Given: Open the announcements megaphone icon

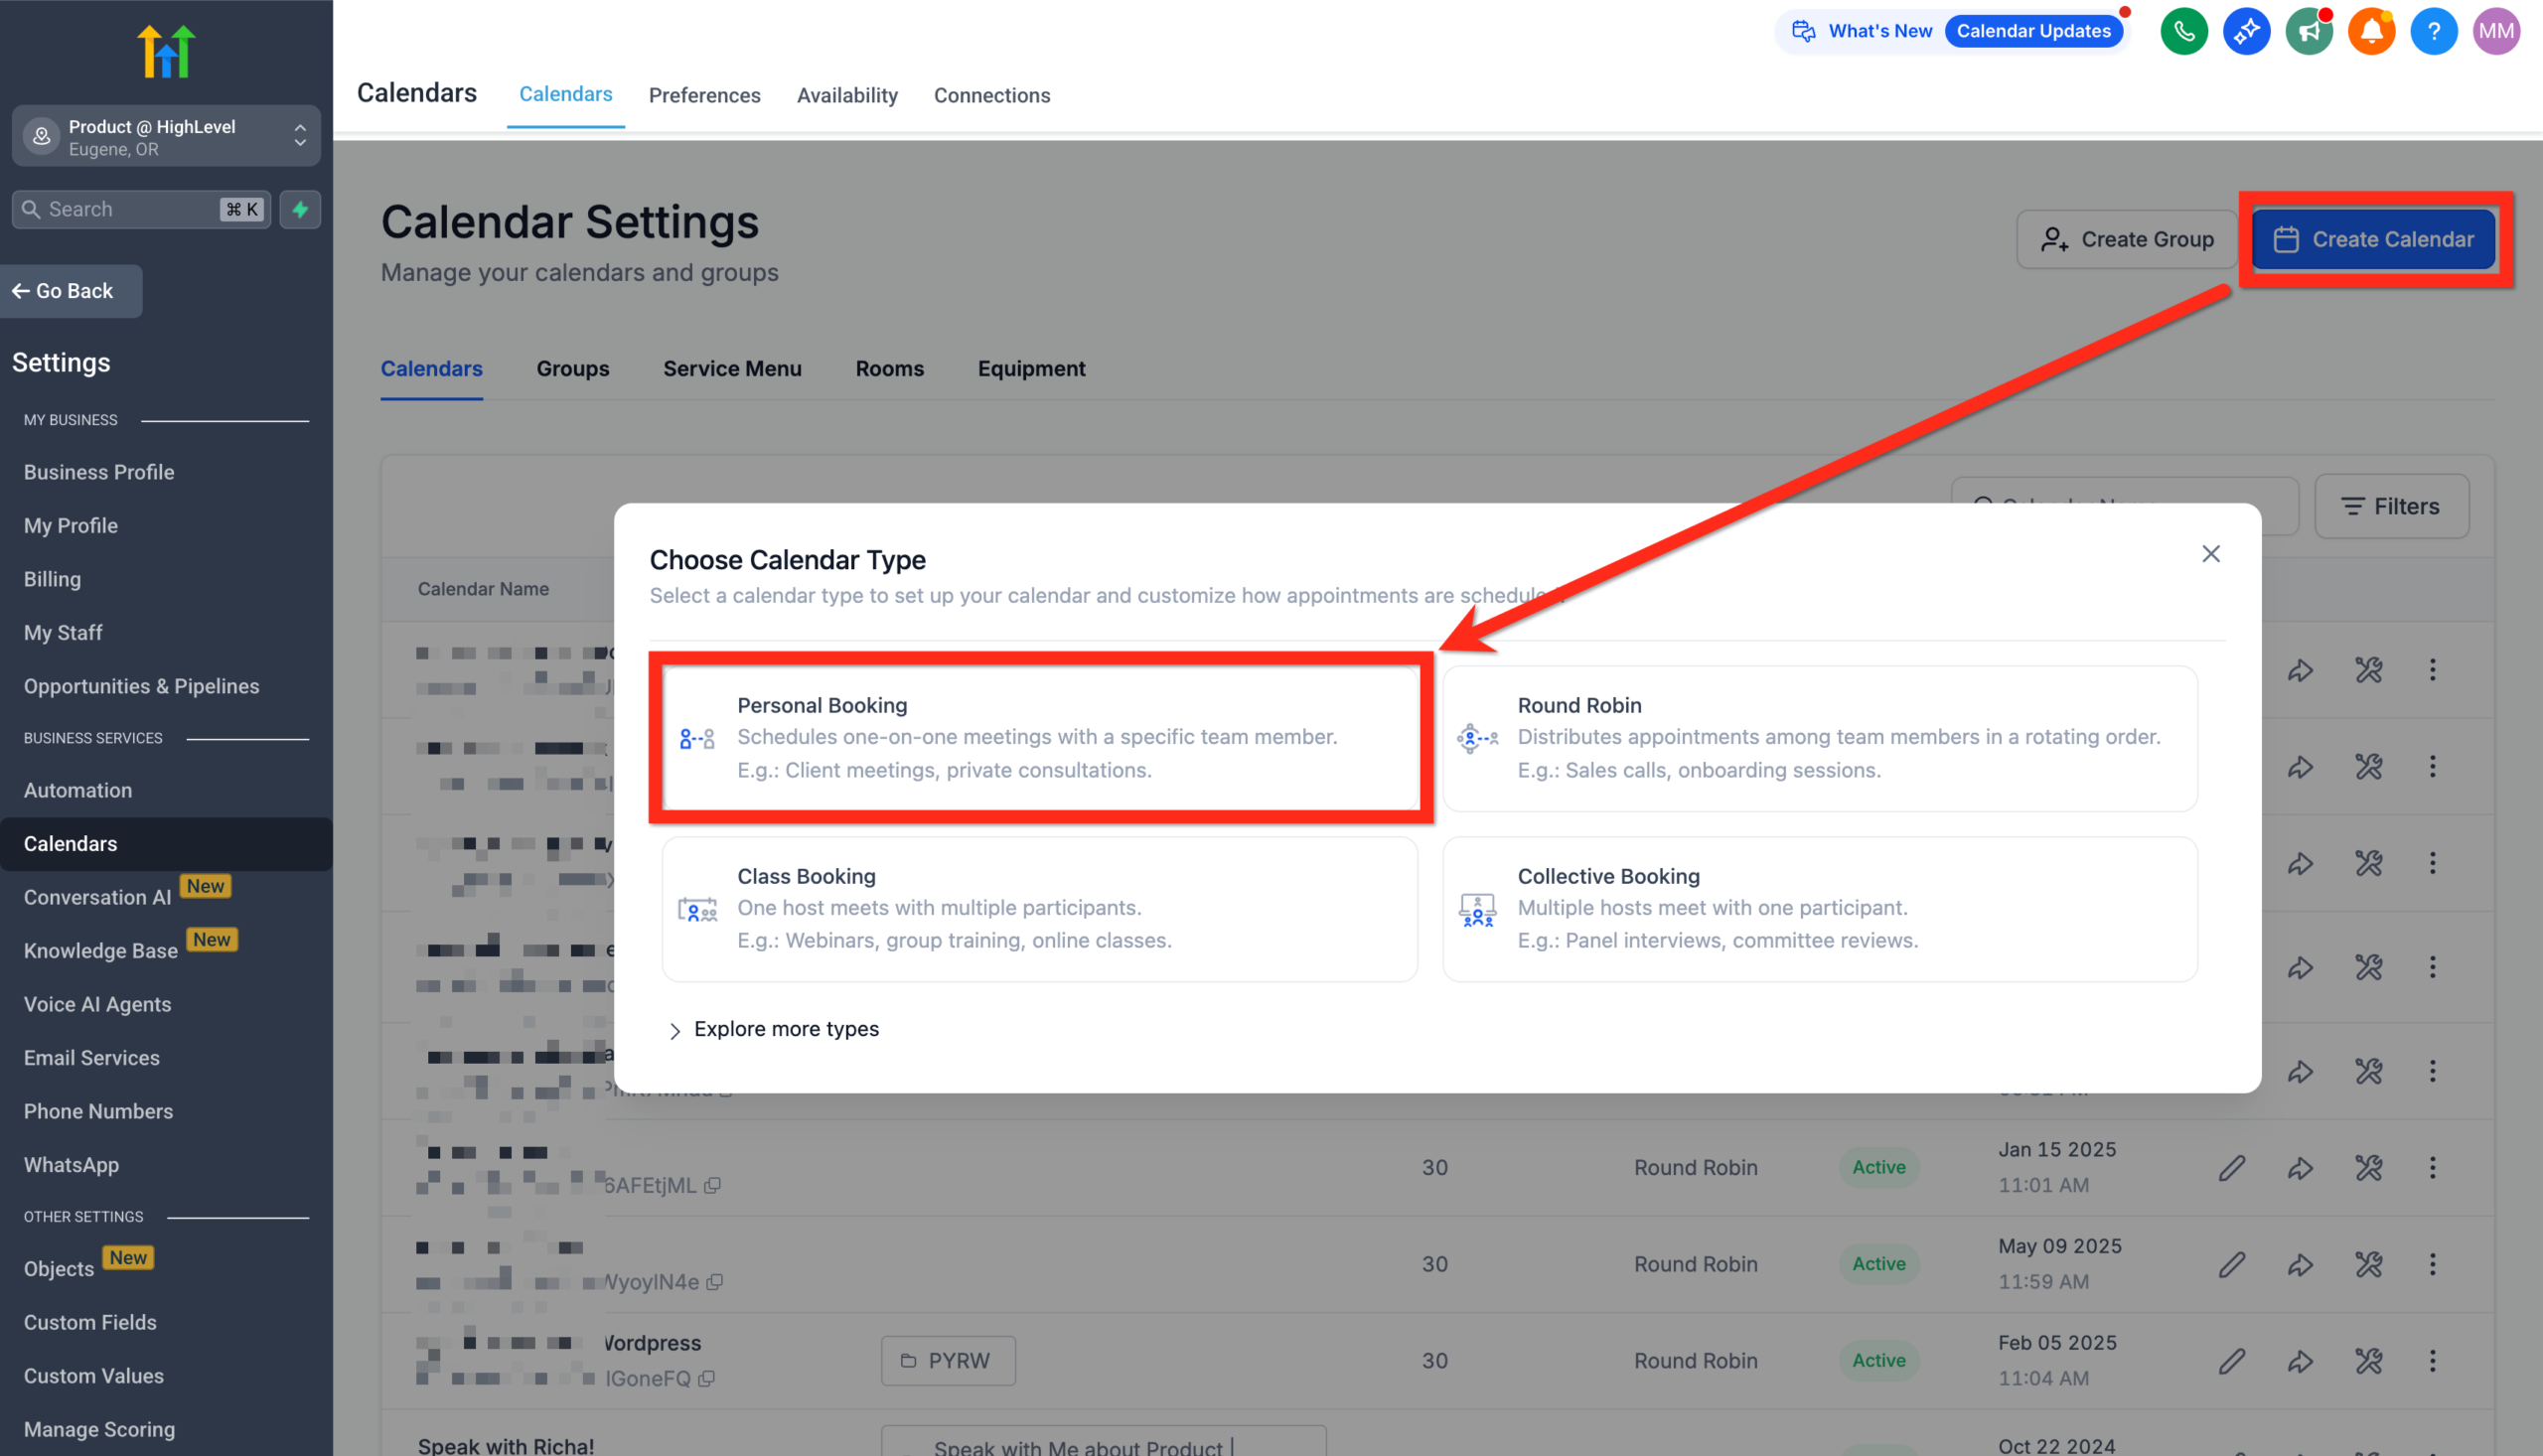Looking at the screenshot, I should pyautogui.click(x=2309, y=31).
